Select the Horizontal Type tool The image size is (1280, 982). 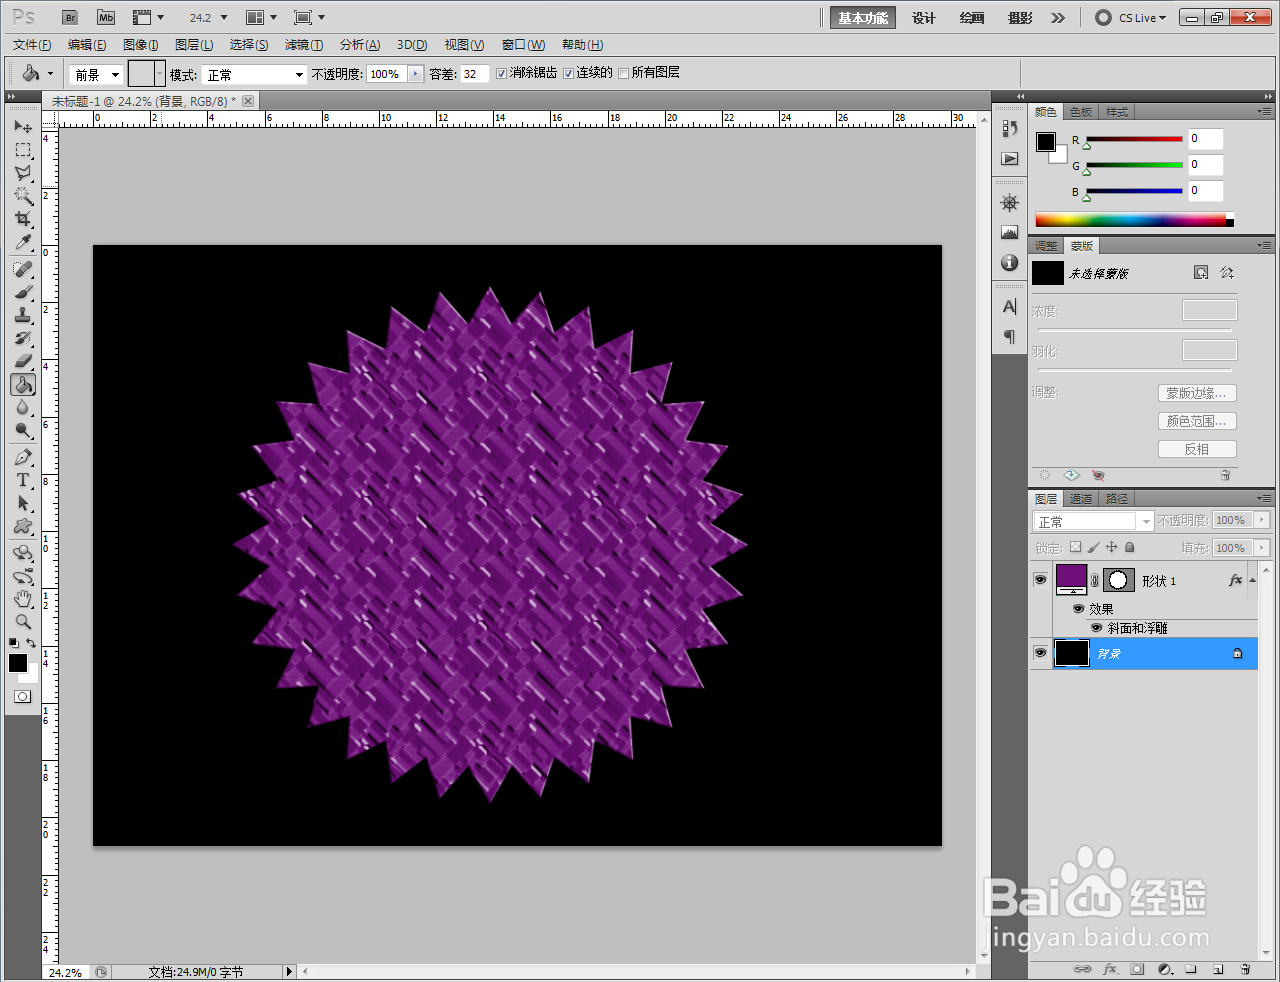pyautogui.click(x=23, y=480)
